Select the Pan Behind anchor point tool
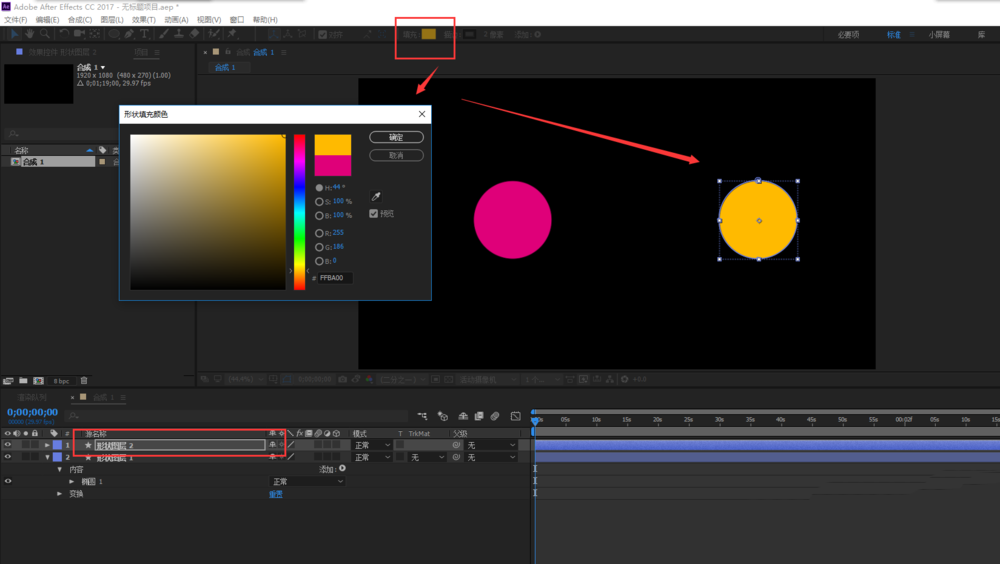 click(94, 34)
